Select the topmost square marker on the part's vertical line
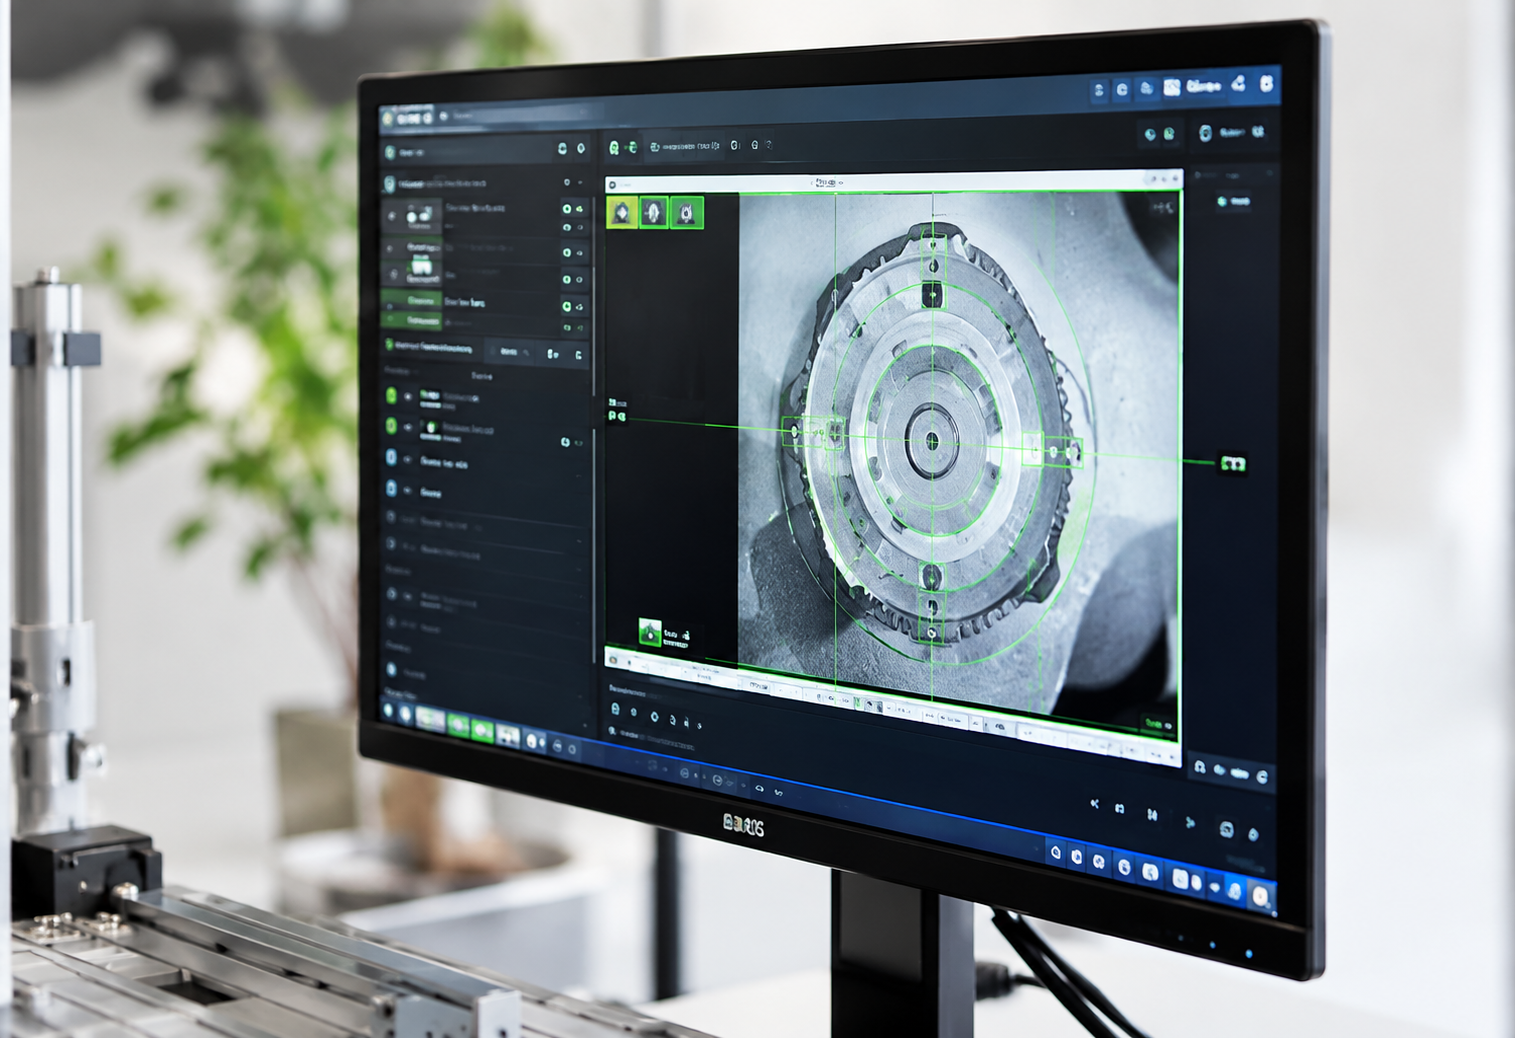This screenshot has width=1515, height=1038. [x=934, y=243]
